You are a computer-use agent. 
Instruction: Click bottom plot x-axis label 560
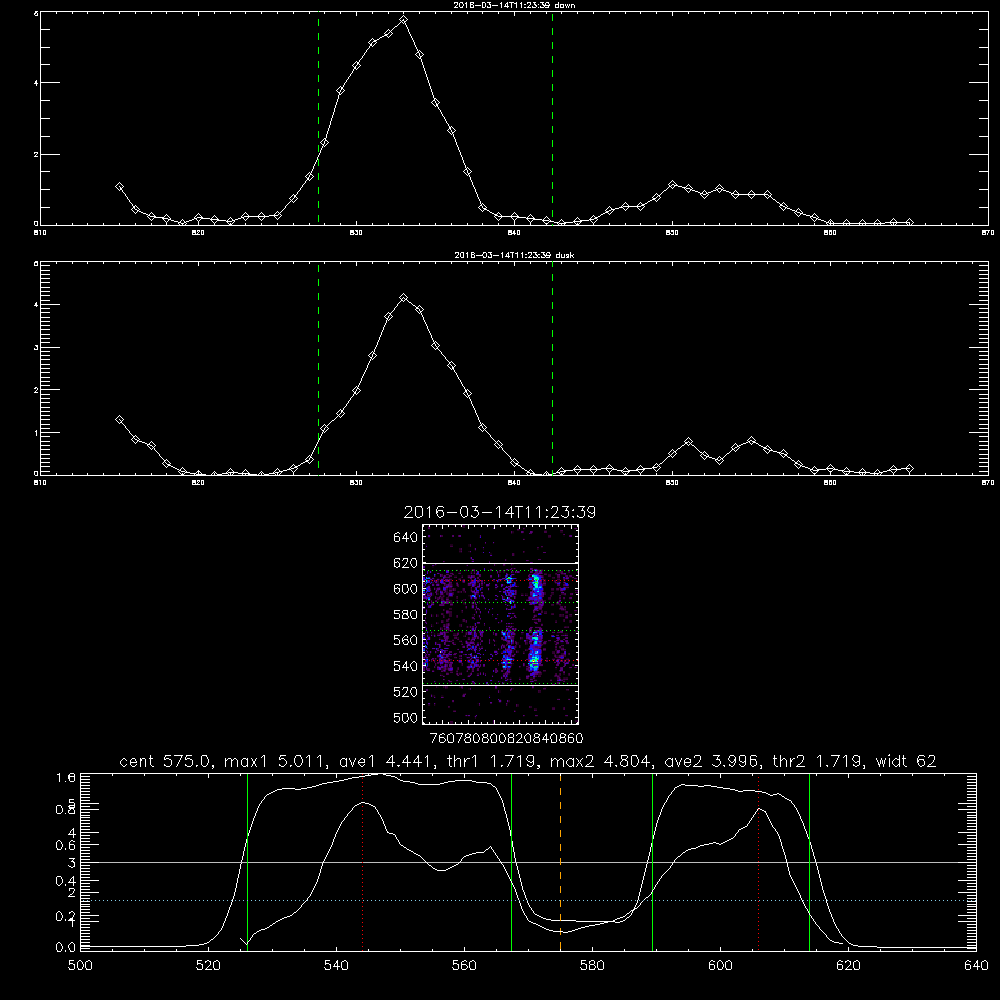pyautogui.click(x=464, y=966)
